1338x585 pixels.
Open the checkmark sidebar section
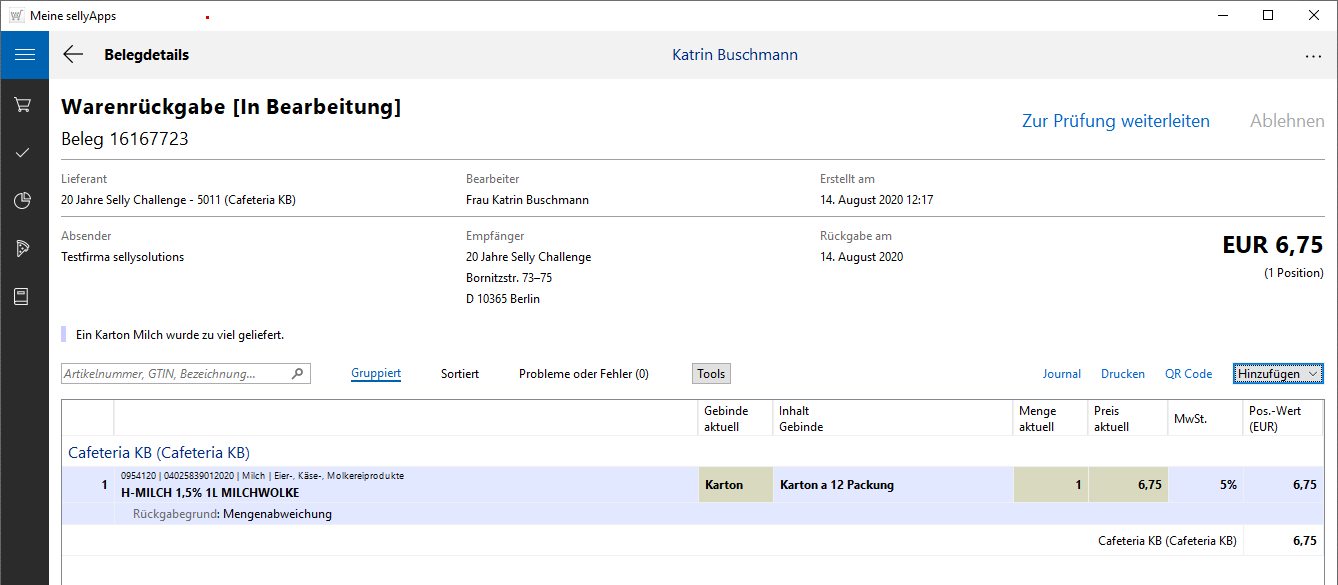click(23, 152)
